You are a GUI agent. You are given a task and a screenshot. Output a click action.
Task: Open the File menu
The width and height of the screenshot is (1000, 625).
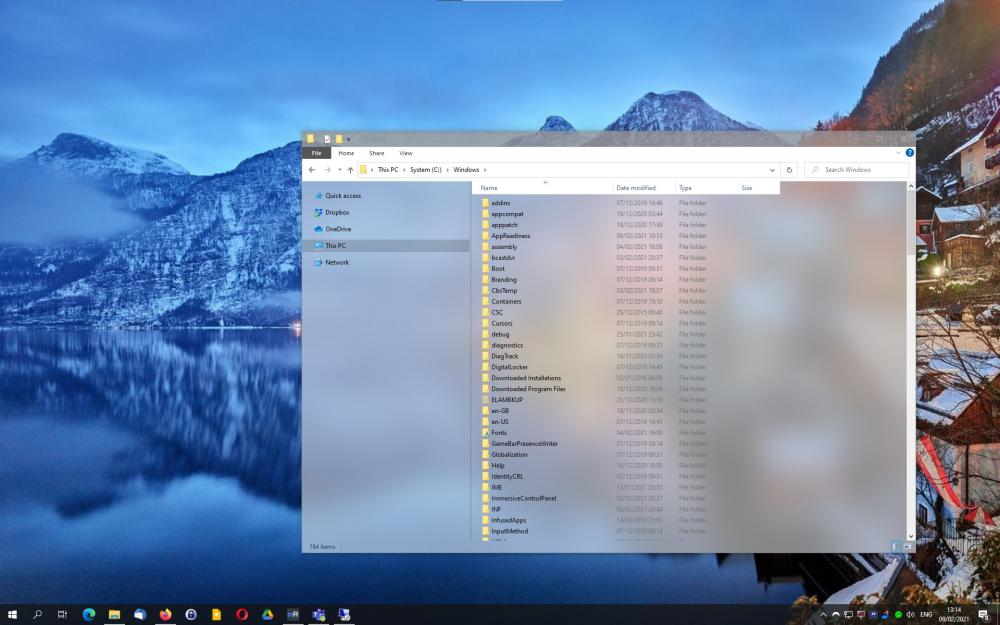tap(316, 153)
